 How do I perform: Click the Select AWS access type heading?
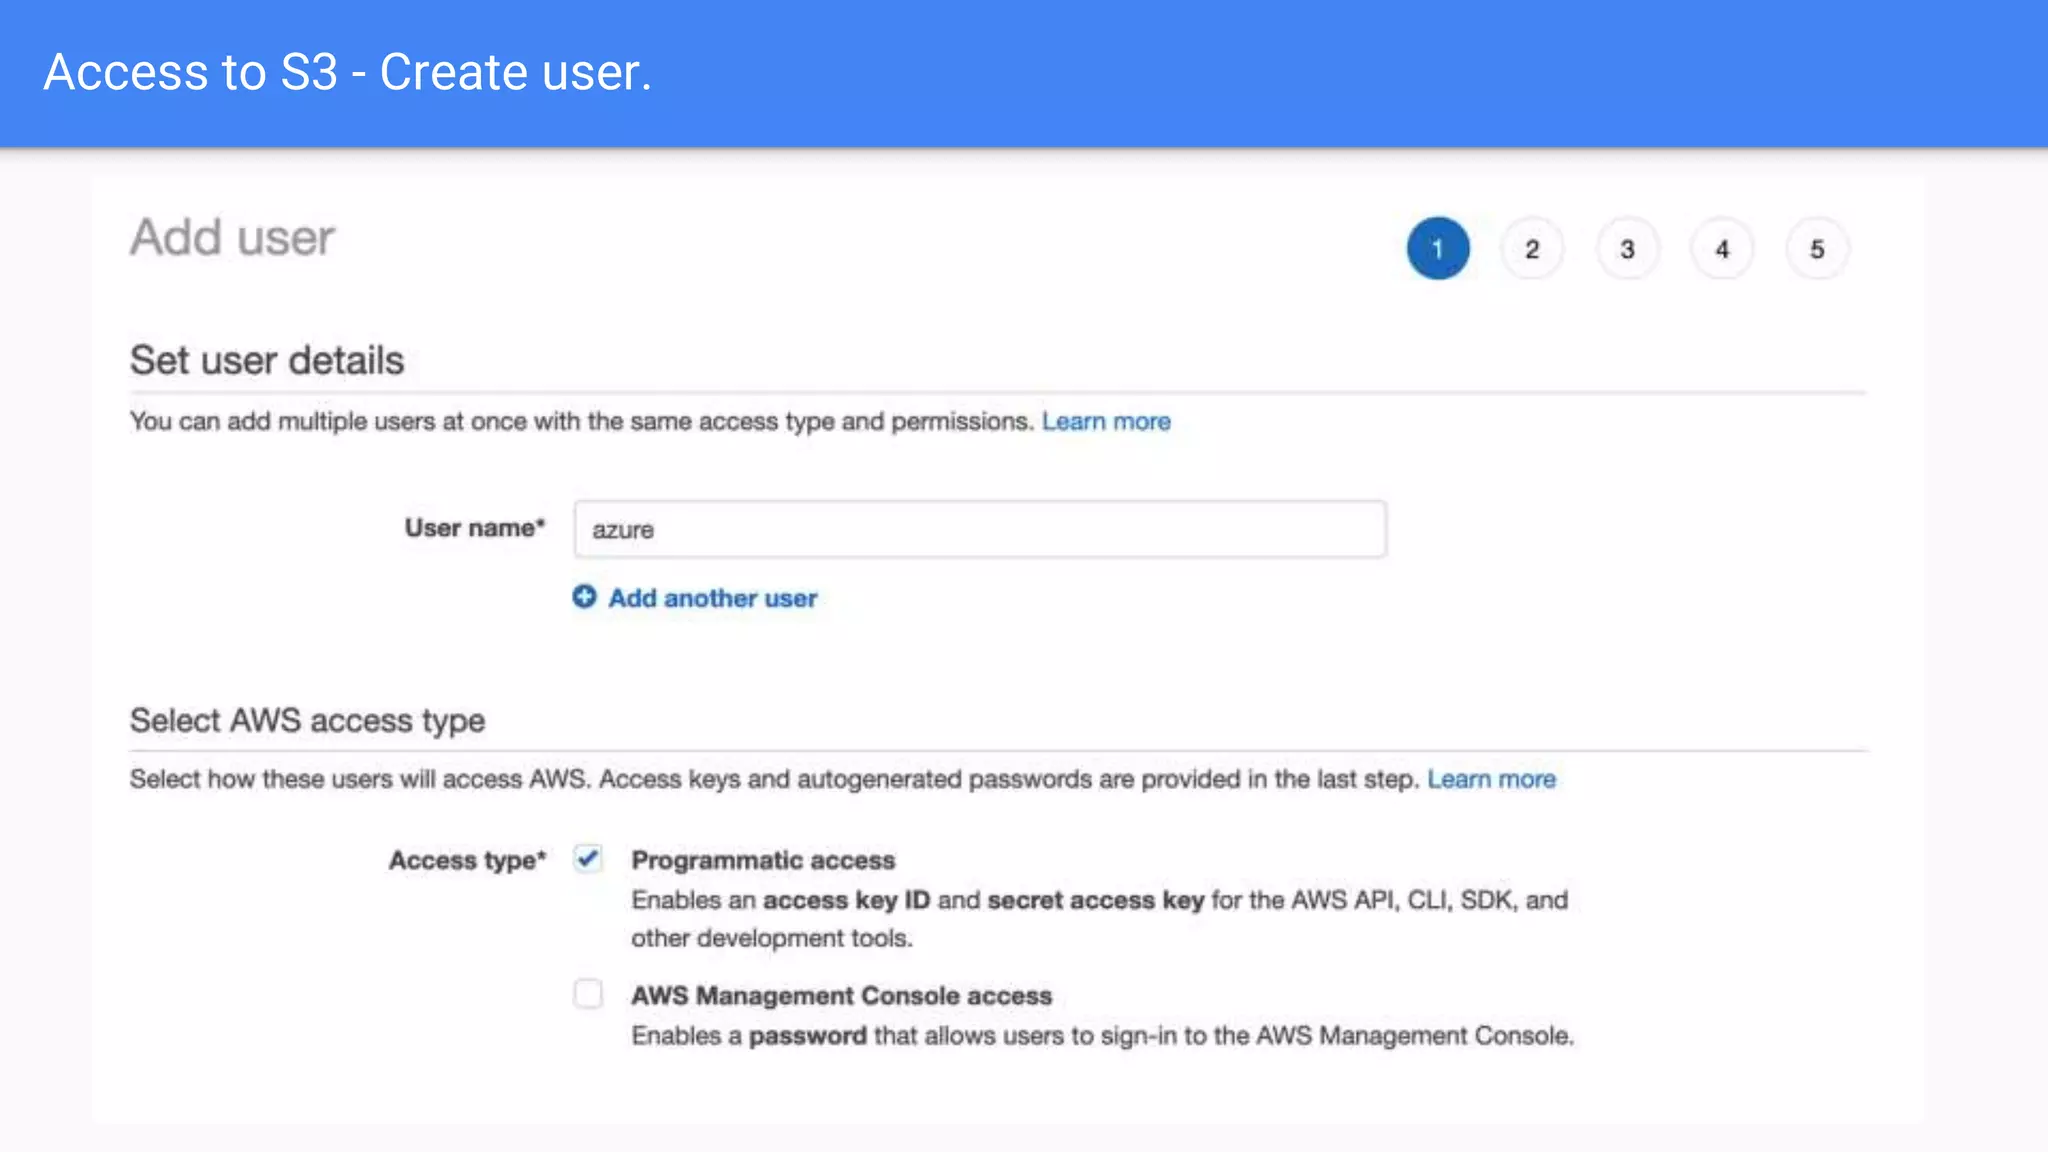307,721
